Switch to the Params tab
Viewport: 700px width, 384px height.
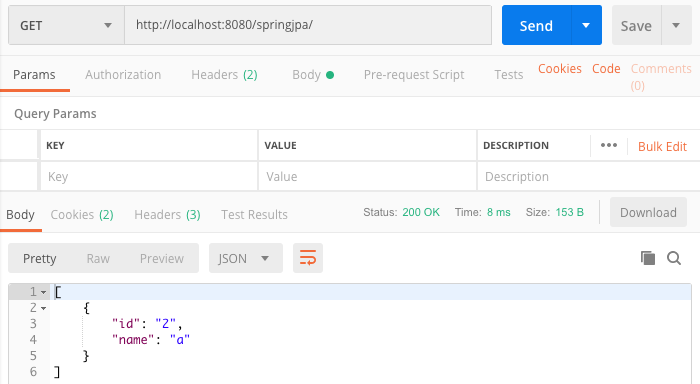point(34,75)
